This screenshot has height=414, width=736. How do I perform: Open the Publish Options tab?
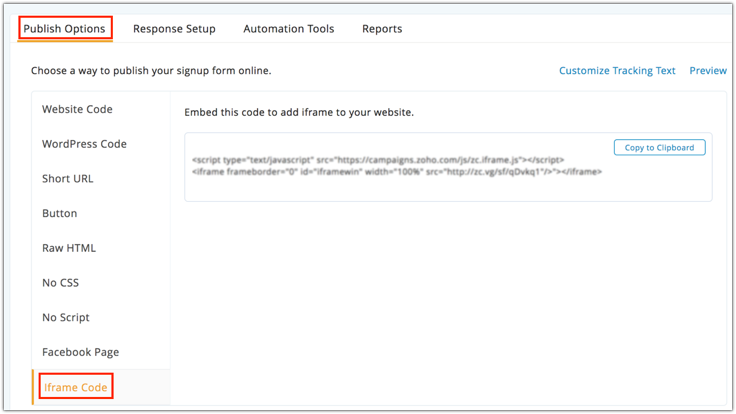(64, 29)
